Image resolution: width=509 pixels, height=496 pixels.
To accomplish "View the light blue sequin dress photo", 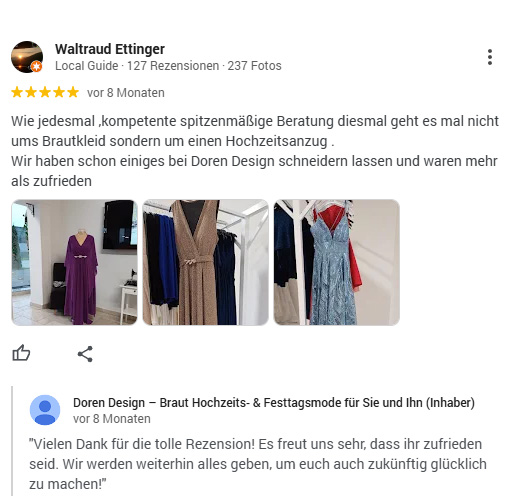I will [337, 262].
